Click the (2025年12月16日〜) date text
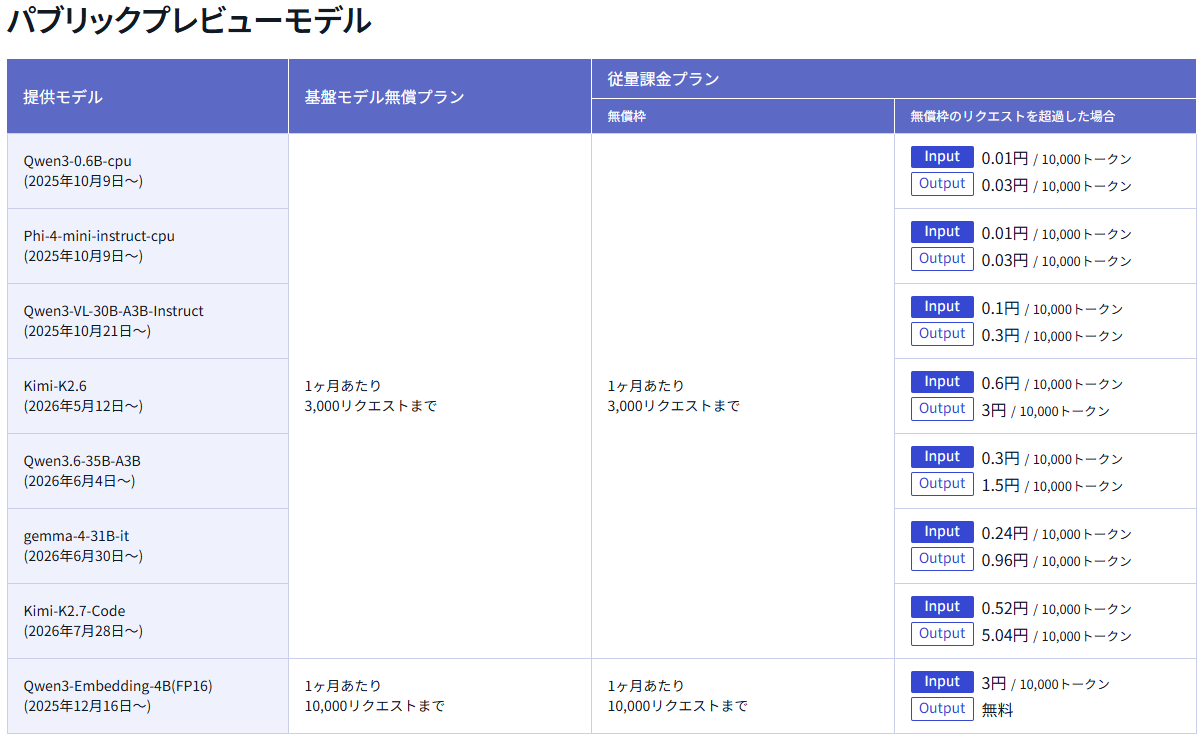Viewport: 1203px width, 739px height. pyautogui.click(x=87, y=706)
